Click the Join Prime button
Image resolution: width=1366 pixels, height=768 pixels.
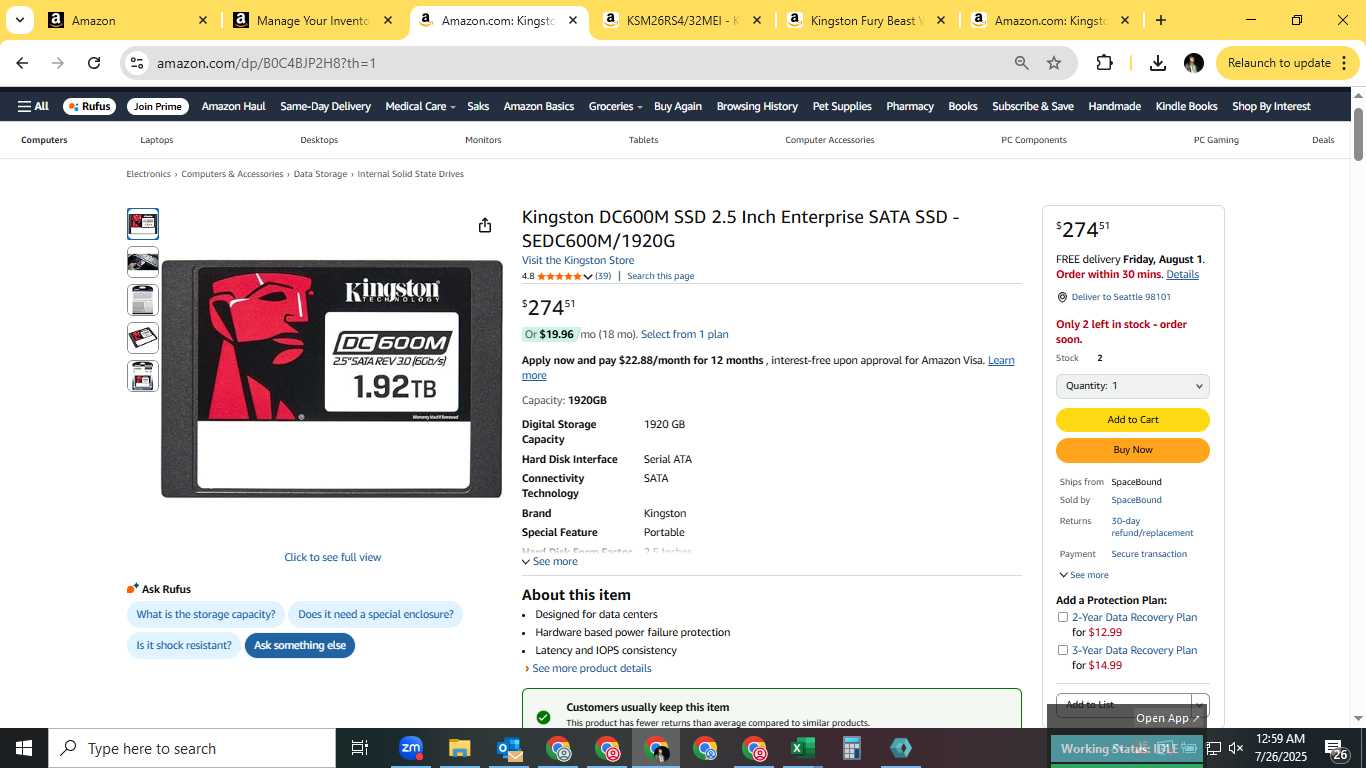pos(158,106)
